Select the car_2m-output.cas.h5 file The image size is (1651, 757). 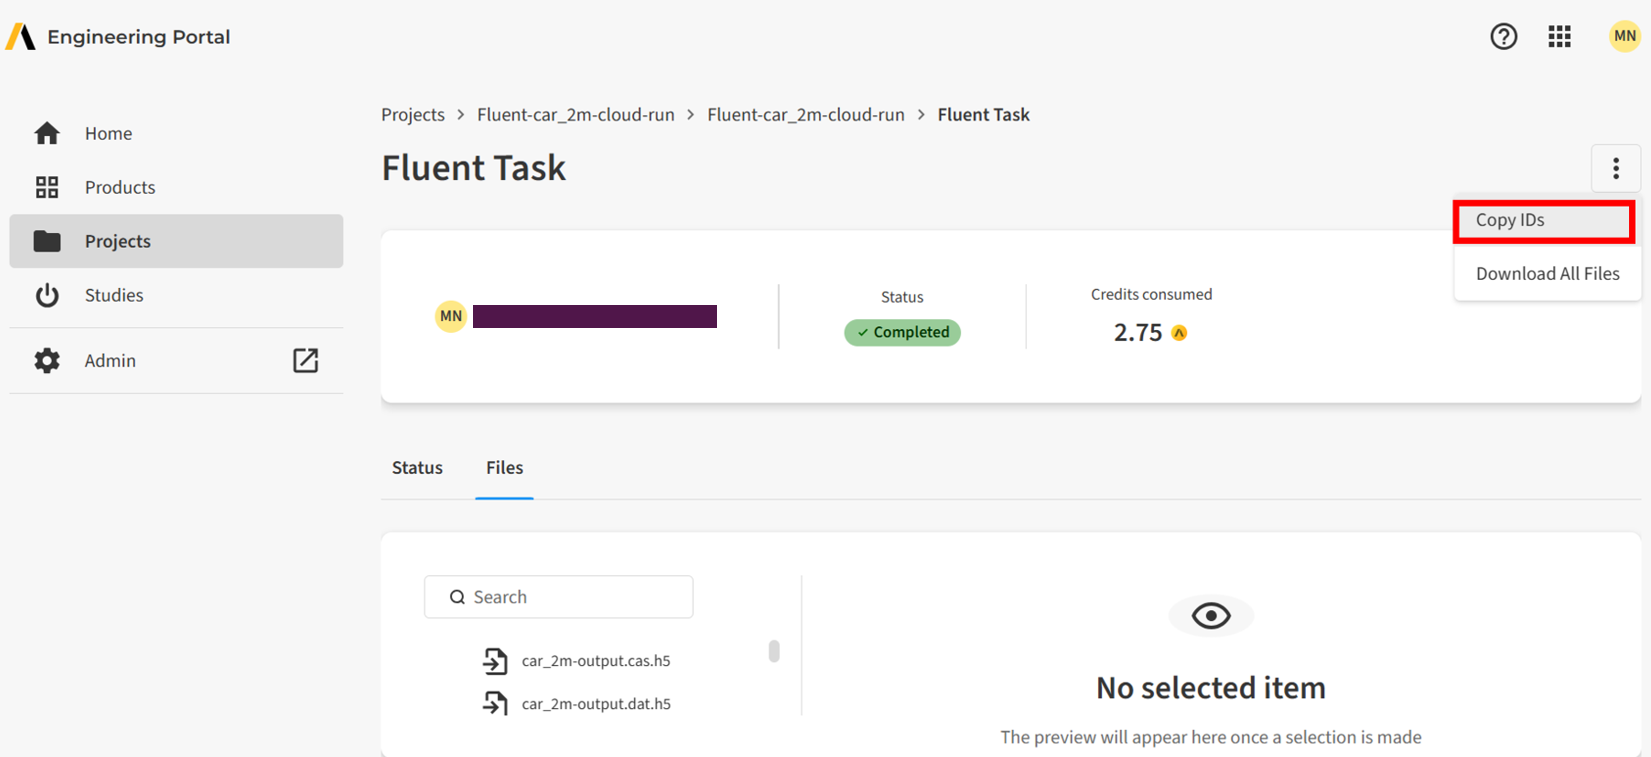(596, 661)
